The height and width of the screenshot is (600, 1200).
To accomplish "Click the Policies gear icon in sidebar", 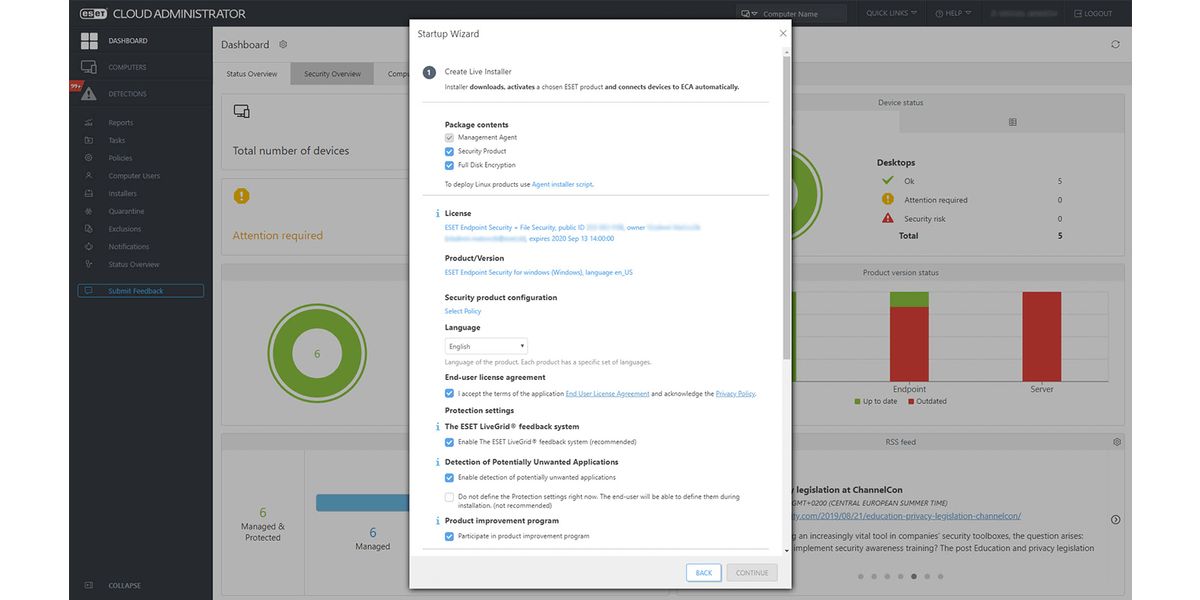I will point(89,158).
